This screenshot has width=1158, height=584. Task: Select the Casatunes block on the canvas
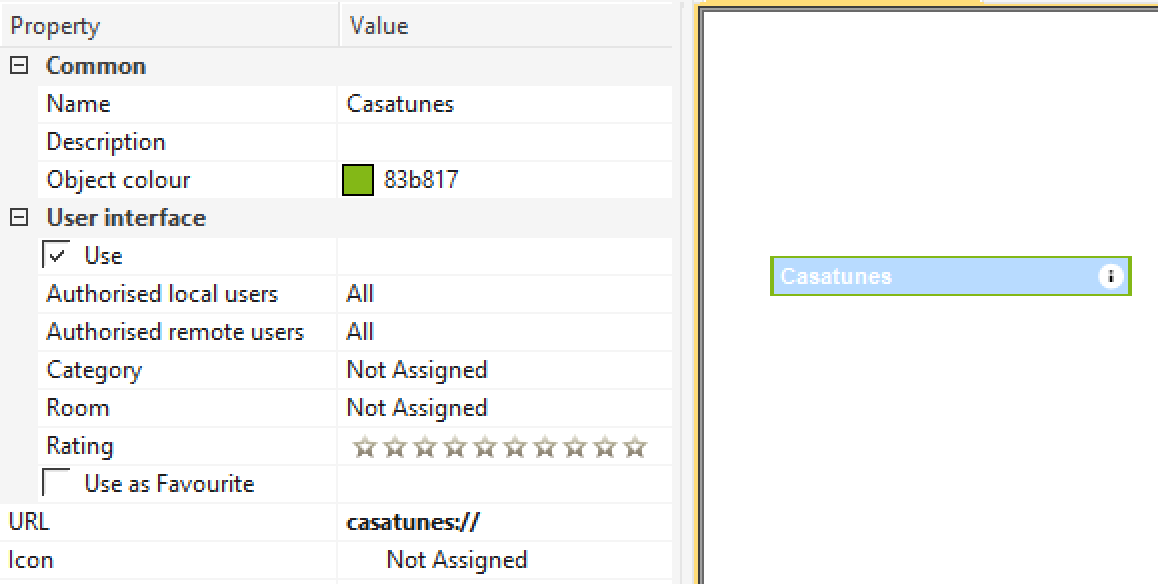(x=900, y=277)
